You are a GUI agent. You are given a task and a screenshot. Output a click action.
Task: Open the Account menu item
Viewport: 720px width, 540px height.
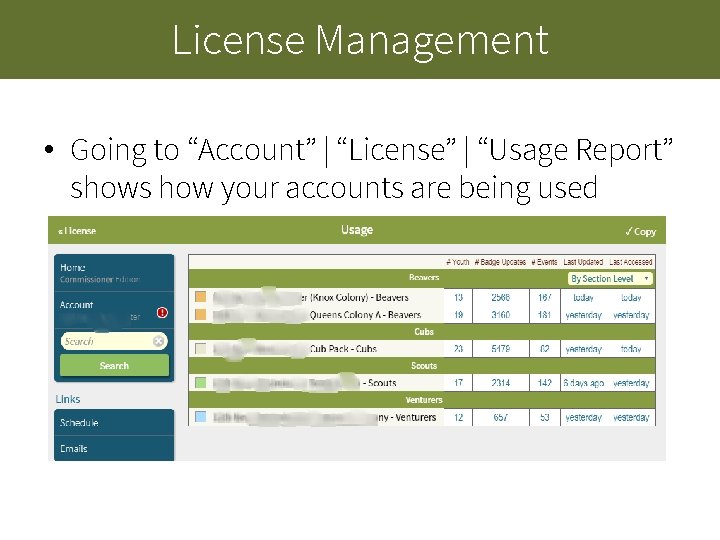click(114, 310)
